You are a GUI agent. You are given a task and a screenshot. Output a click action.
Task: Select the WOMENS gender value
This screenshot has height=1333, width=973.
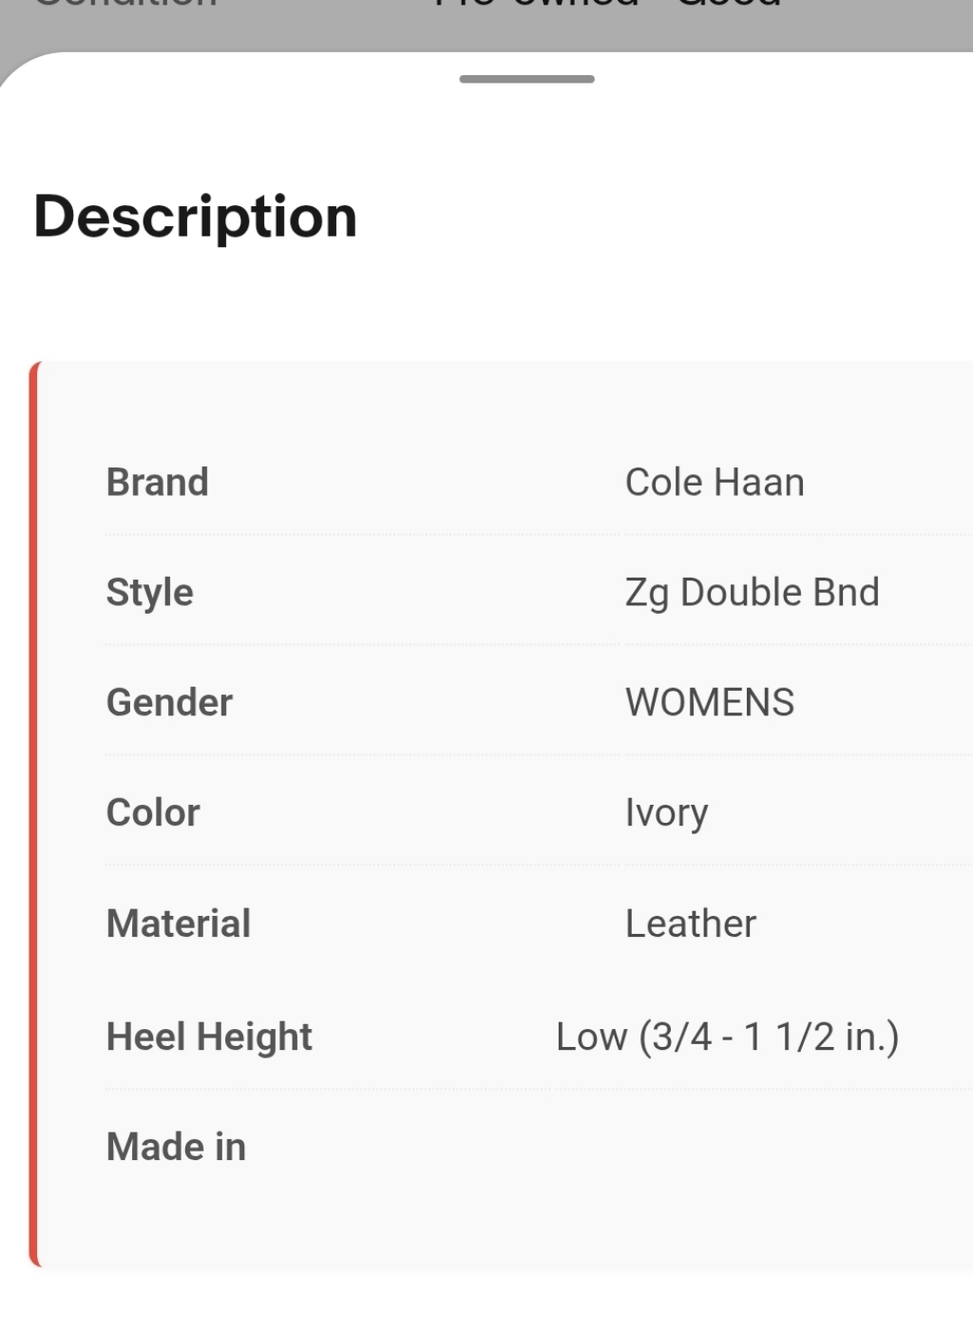pyautogui.click(x=709, y=702)
